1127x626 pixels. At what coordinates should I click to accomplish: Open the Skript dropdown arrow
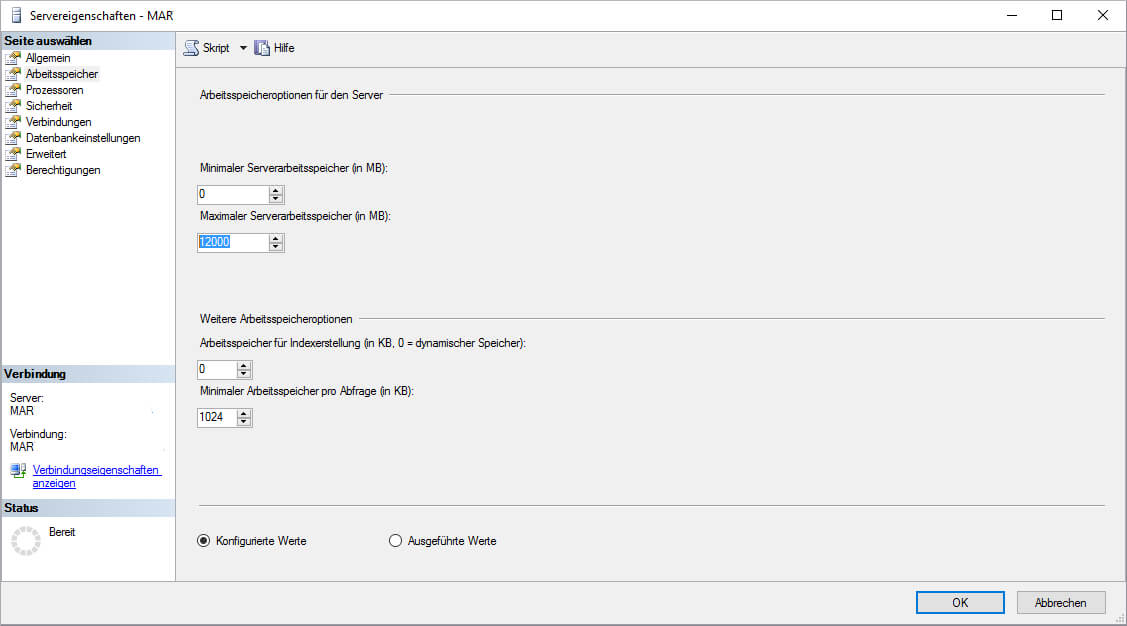pos(243,48)
